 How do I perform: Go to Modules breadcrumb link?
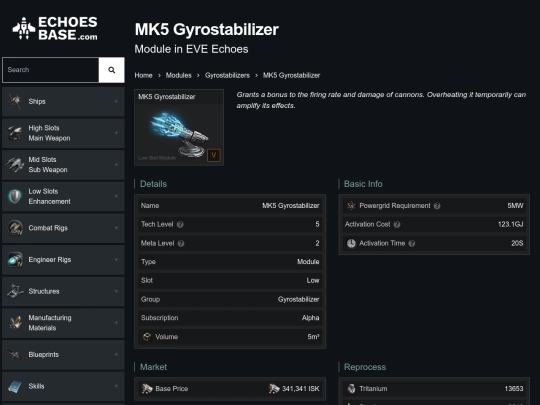(x=178, y=75)
